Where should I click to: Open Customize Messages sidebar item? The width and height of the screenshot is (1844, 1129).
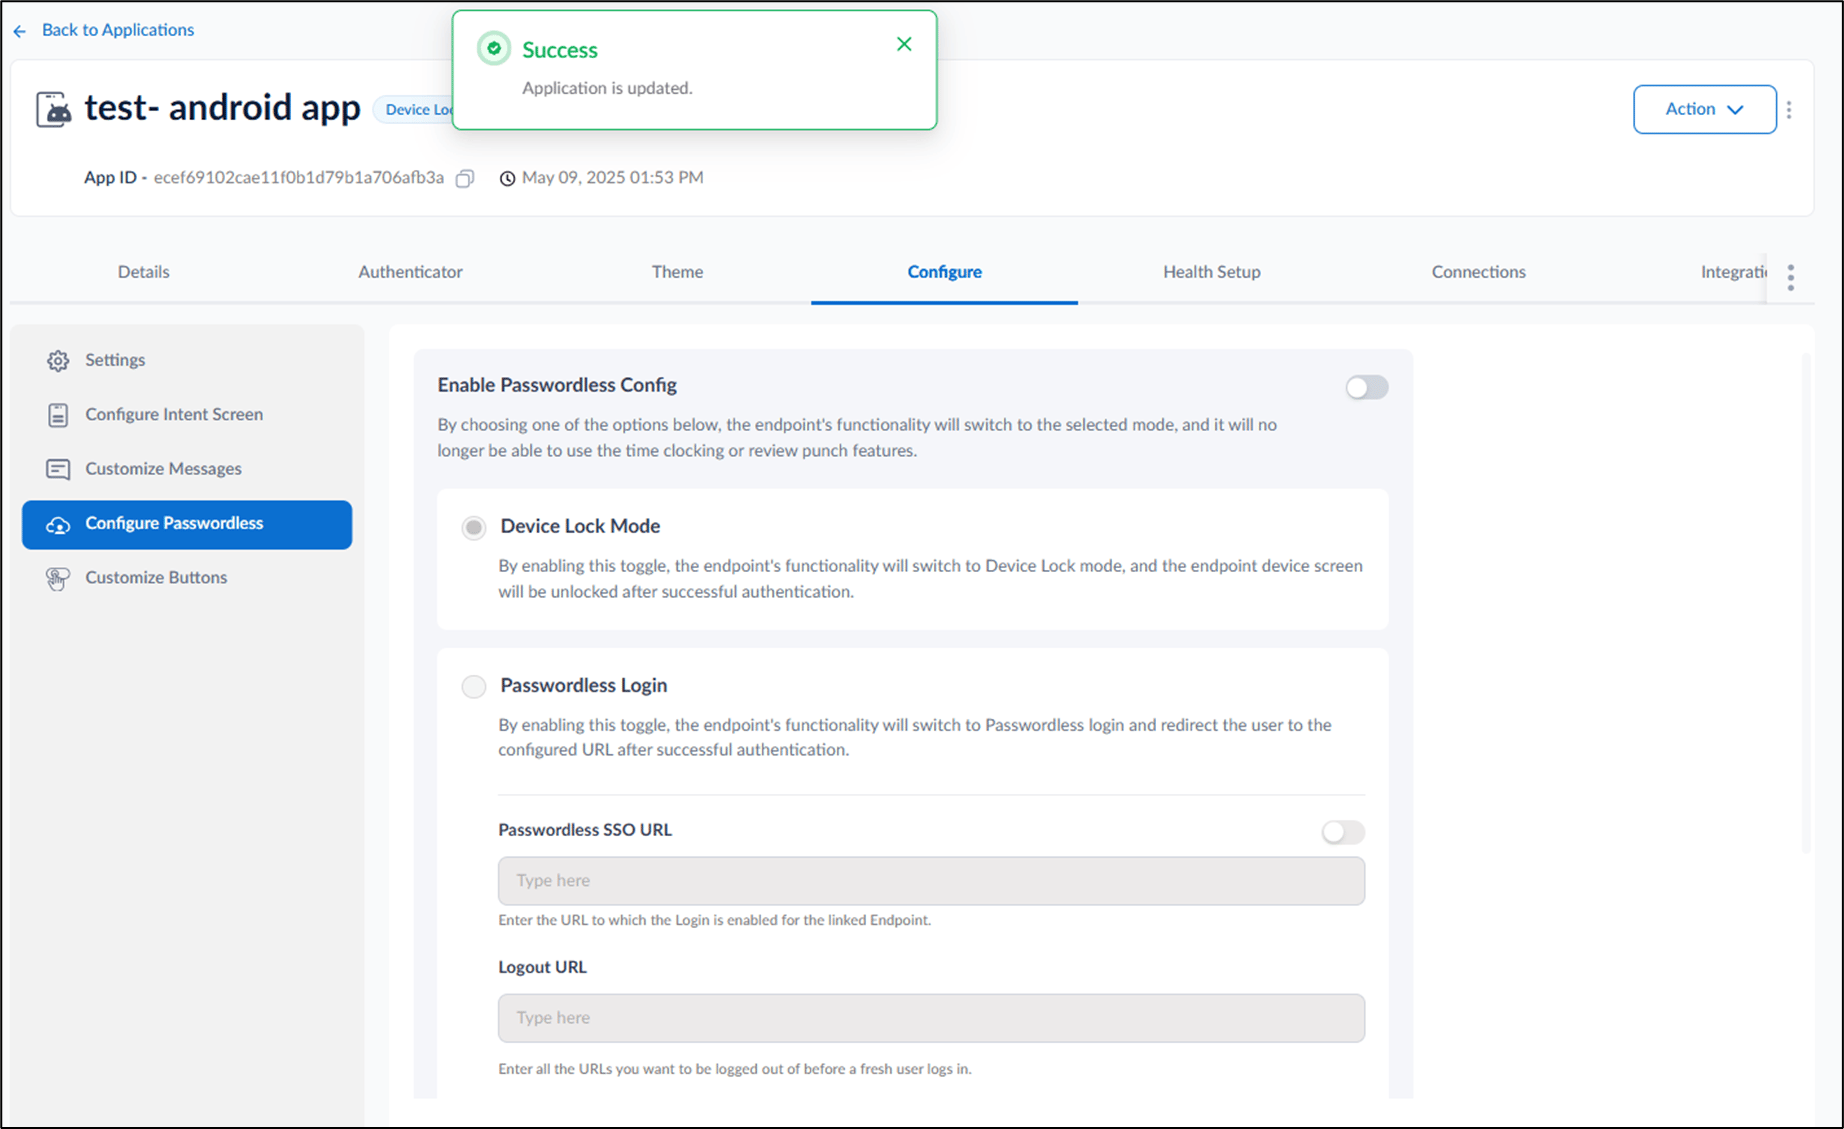coord(187,469)
